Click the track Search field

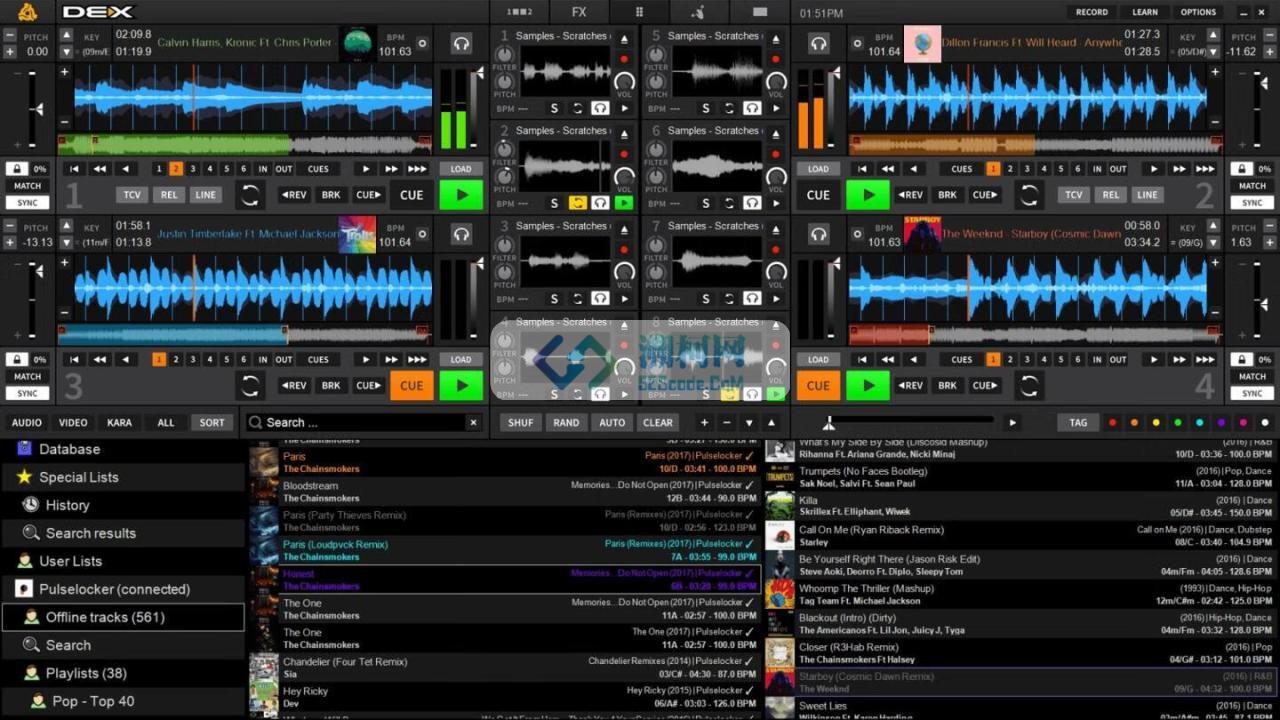coord(365,422)
